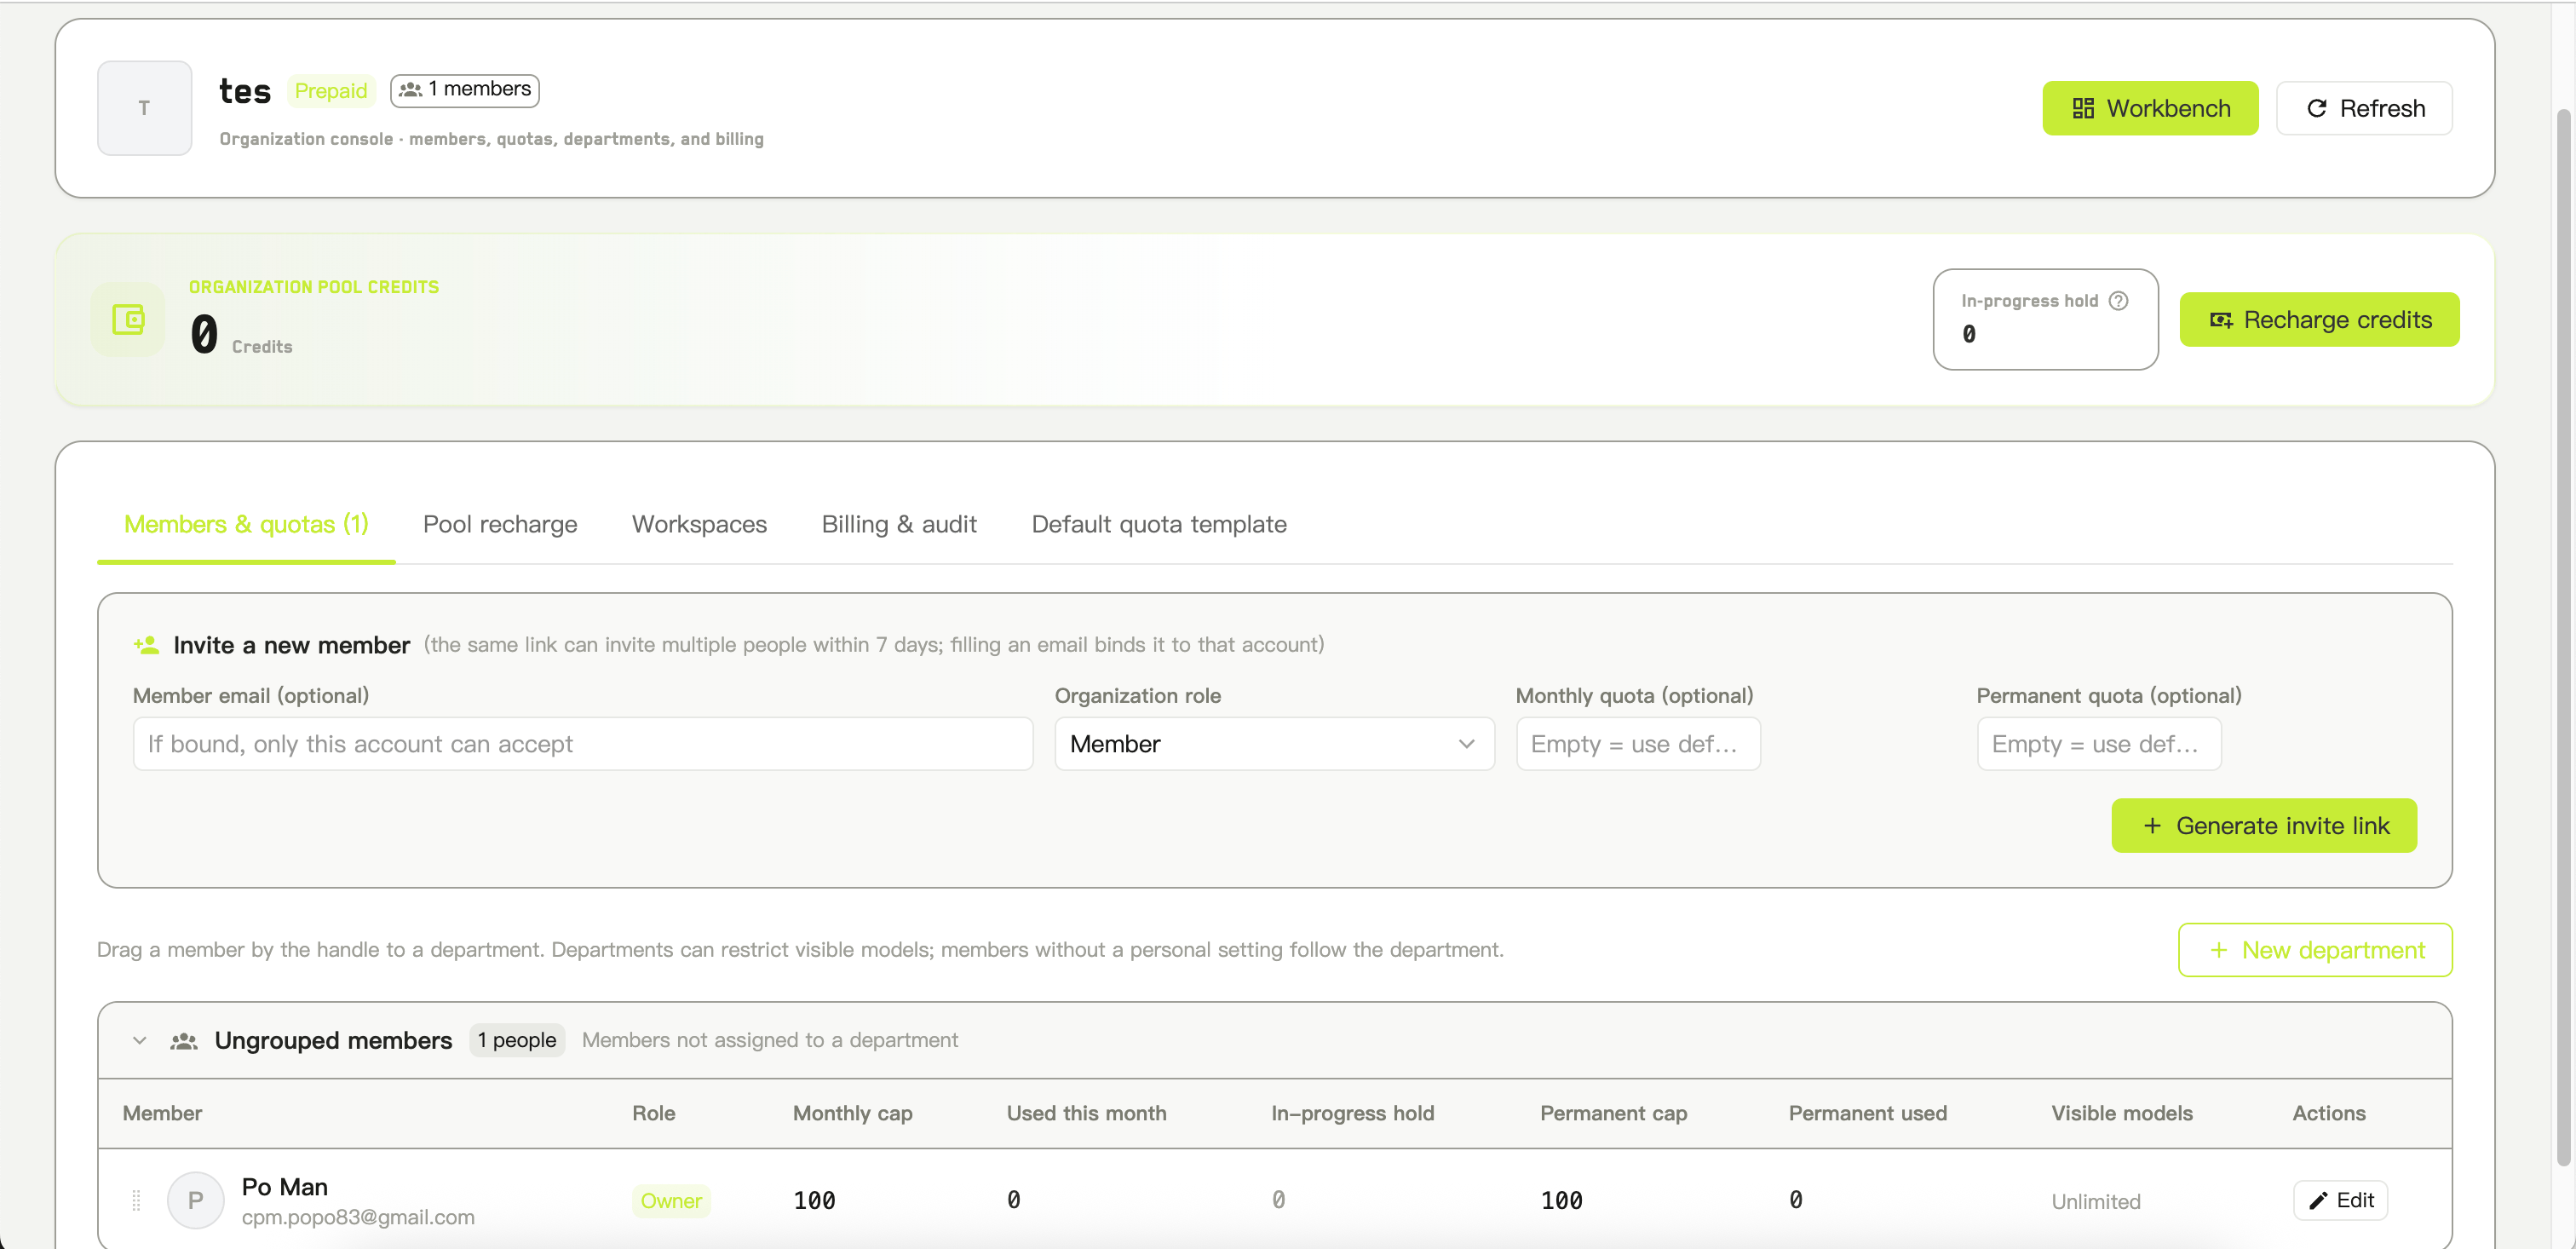Click the organization pool wallet icon
This screenshot has width=2576, height=1249.
(x=128, y=319)
